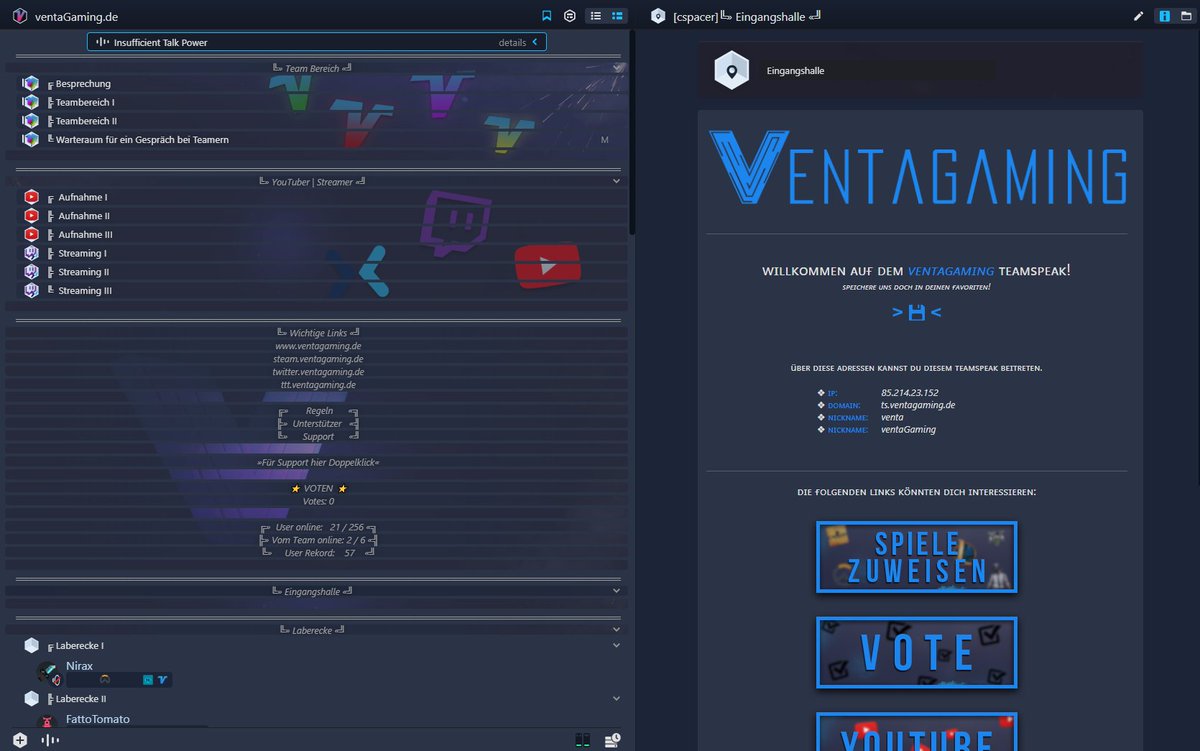Open the Spiele Zuweisen banner
This screenshot has height=751, width=1200.
pyautogui.click(x=916, y=557)
